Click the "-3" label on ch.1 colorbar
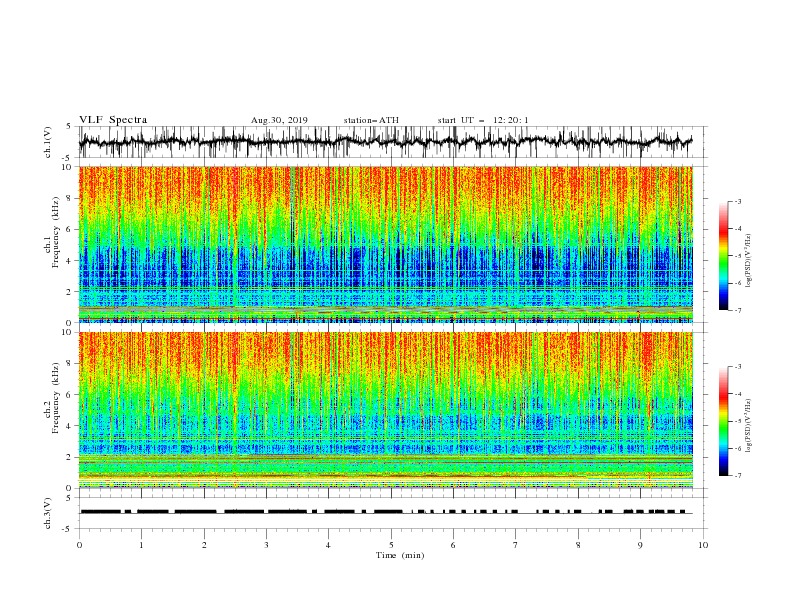Image resolution: width=792 pixels, height=612 pixels. (738, 201)
